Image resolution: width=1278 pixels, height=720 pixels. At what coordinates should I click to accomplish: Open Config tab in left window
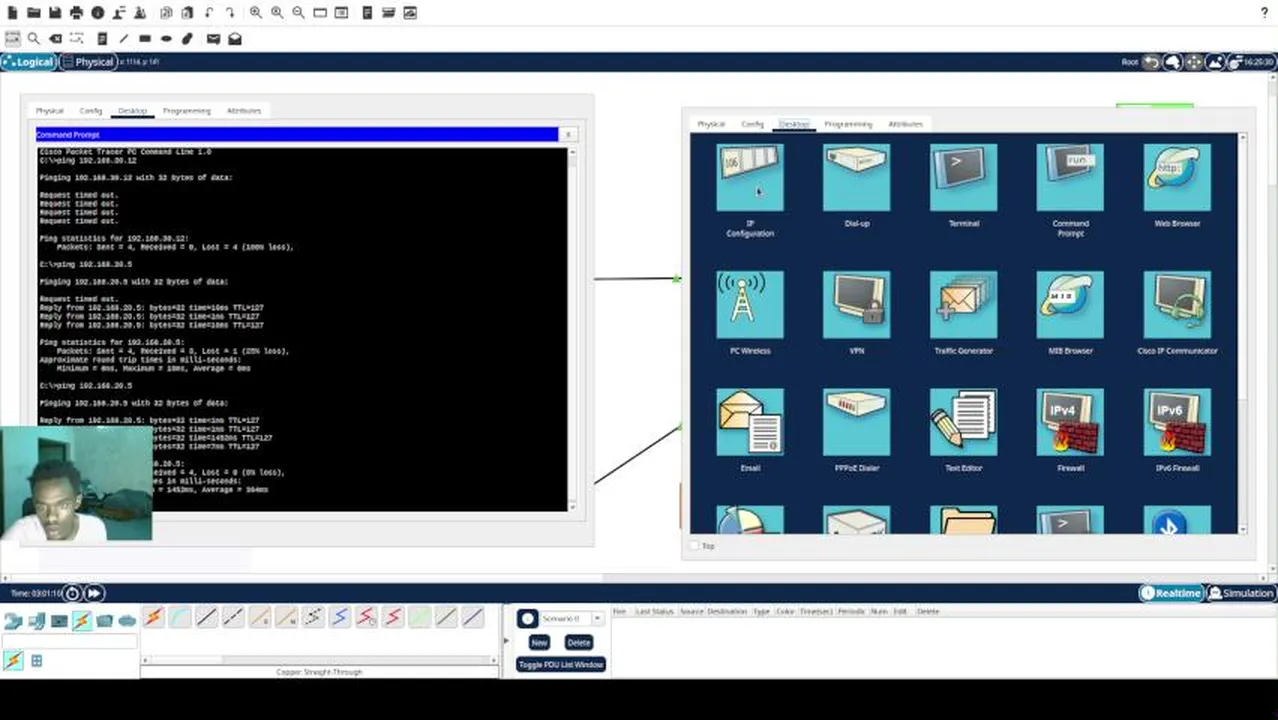(91, 111)
